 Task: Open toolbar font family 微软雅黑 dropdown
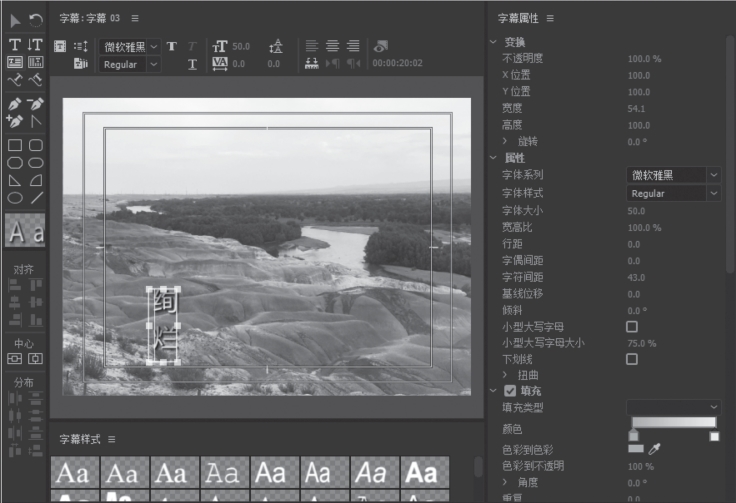tap(130, 47)
